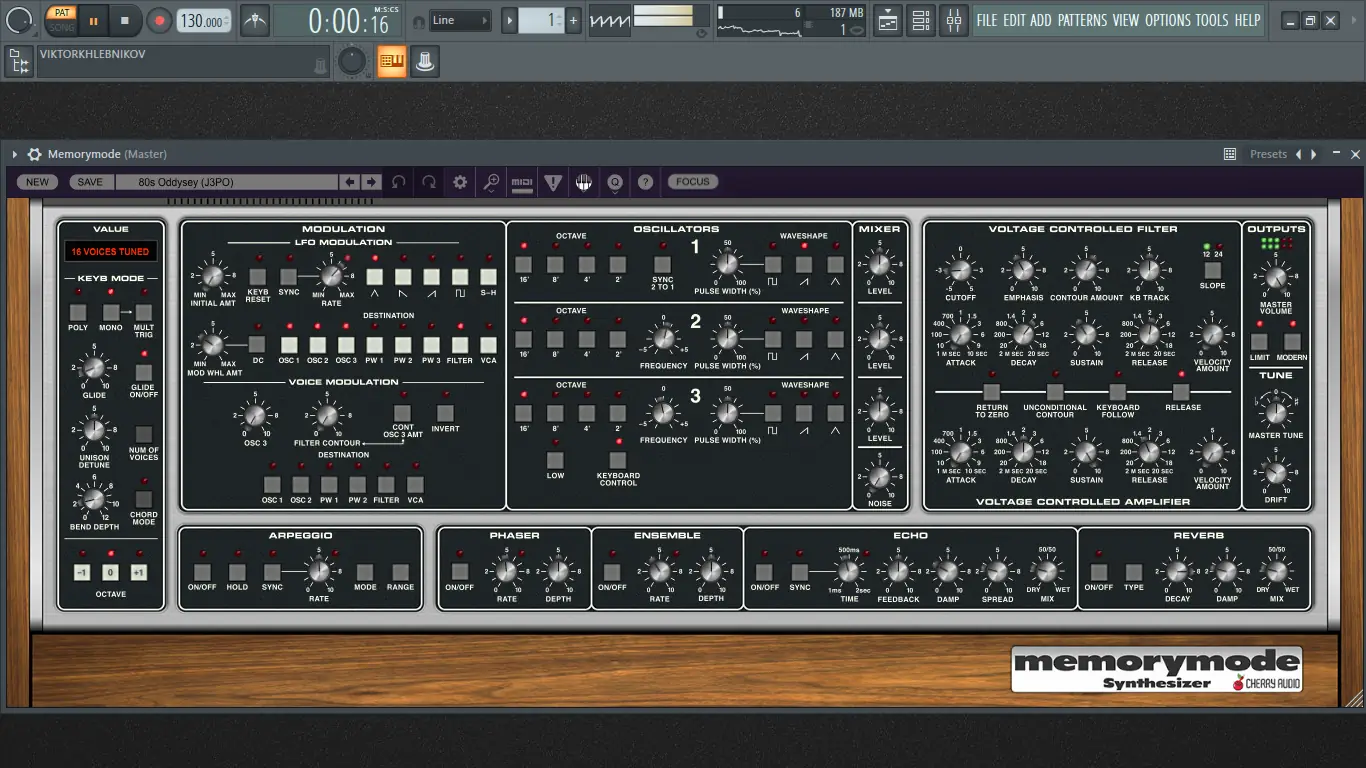This screenshot has width=1366, height=768.
Task: Open the PATTERNS menu
Action: point(1082,19)
